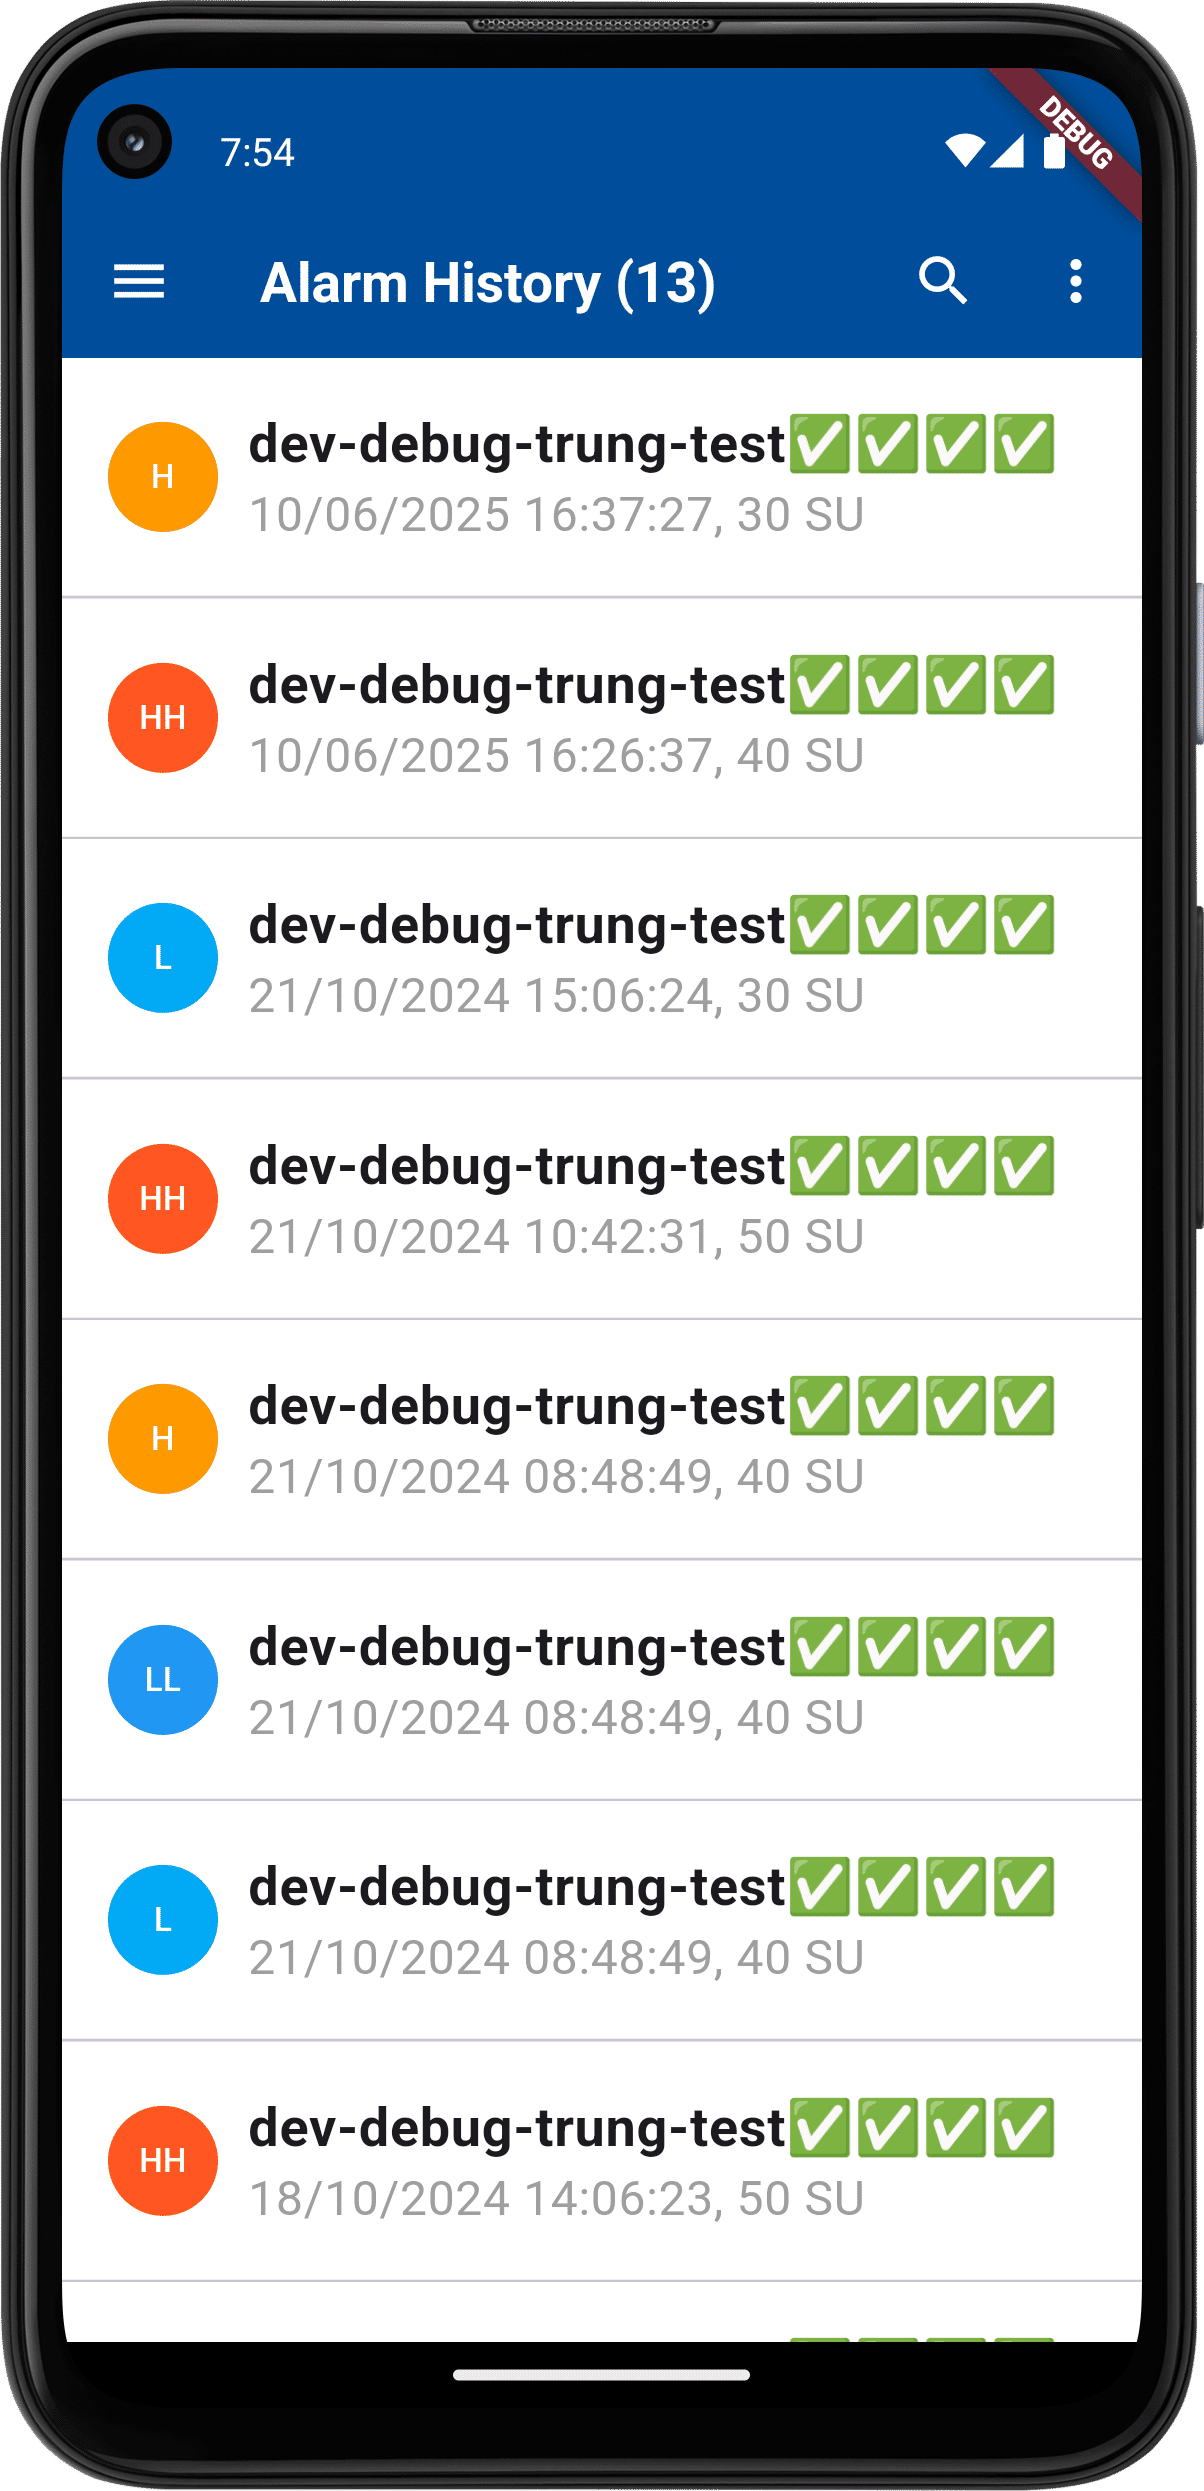This screenshot has height=2491, width=1204.
Task: Open the 18/10/2024 14:06:23 alarm entry
Action: 602,2161
